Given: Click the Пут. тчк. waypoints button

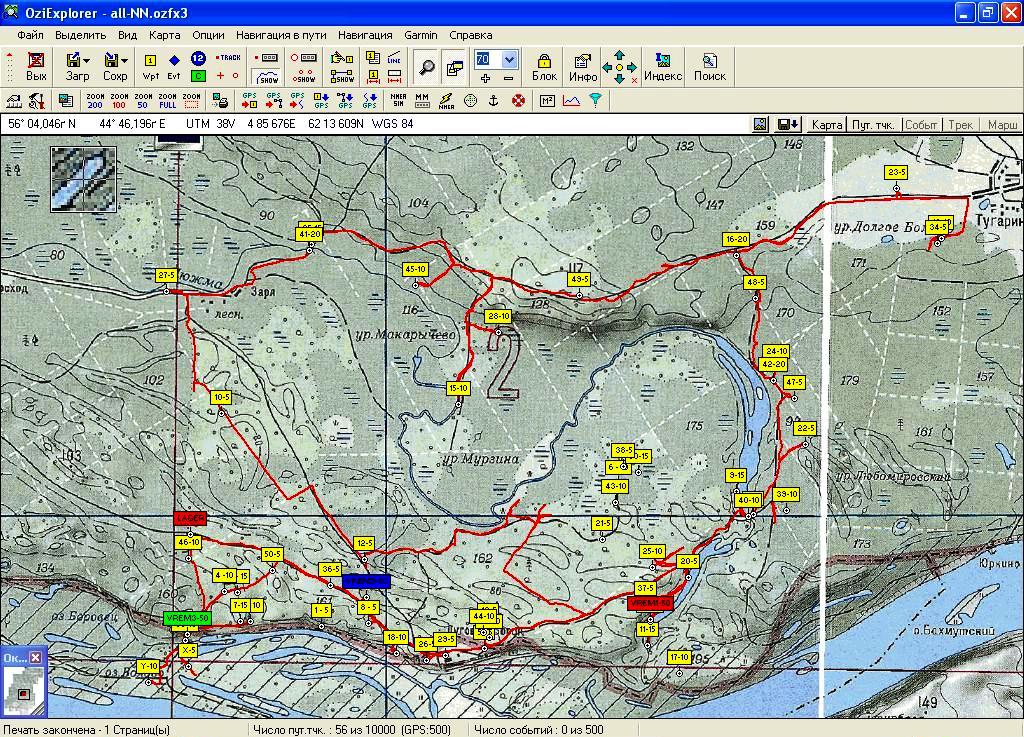Looking at the screenshot, I should (872, 125).
